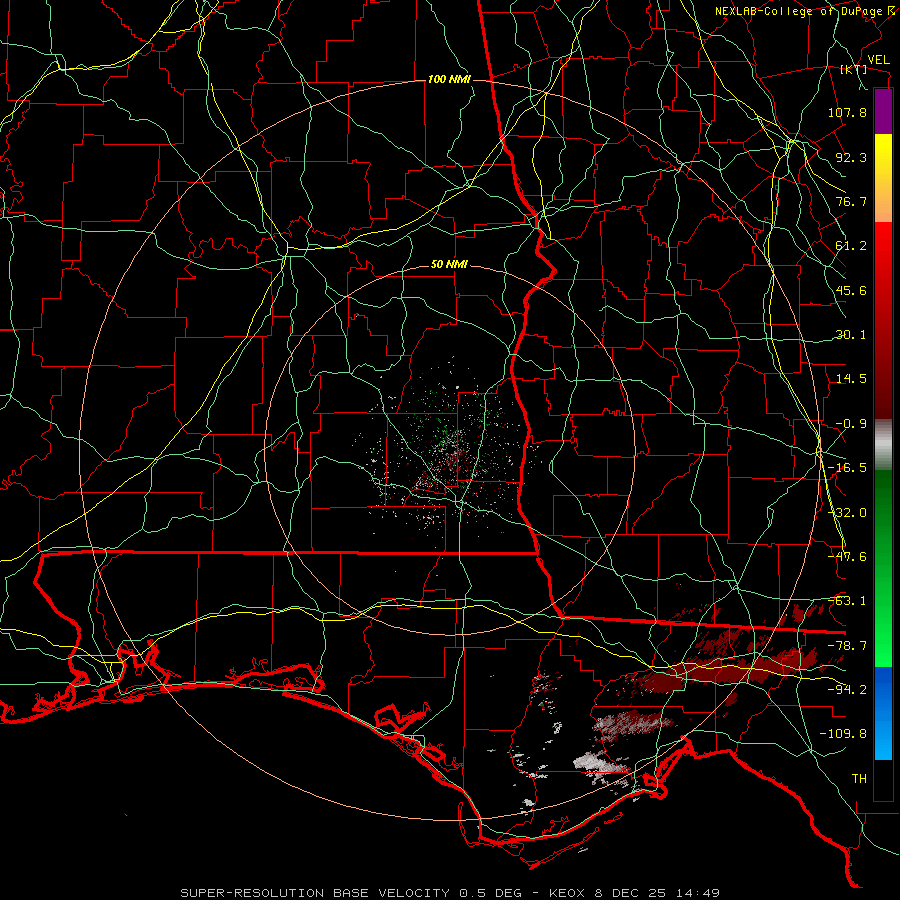This screenshot has width=900, height=900.
Task: Select the -16.5 scale value
Action: (x=847, y=468)
